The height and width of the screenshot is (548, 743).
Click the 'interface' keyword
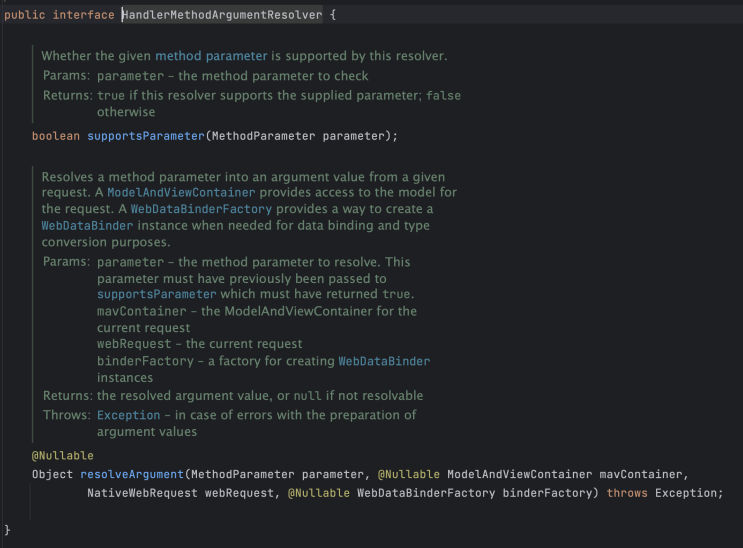click(83, 15)
